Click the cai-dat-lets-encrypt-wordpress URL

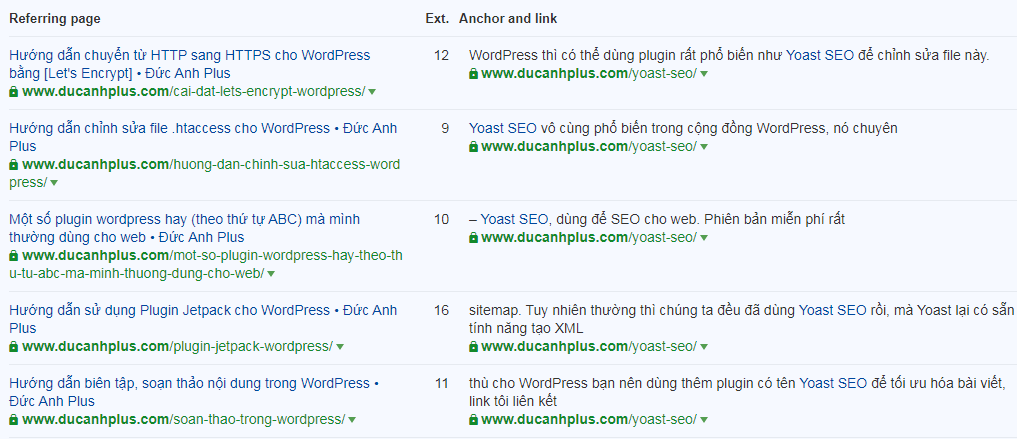pyautogui.click(x=193, y=91)
